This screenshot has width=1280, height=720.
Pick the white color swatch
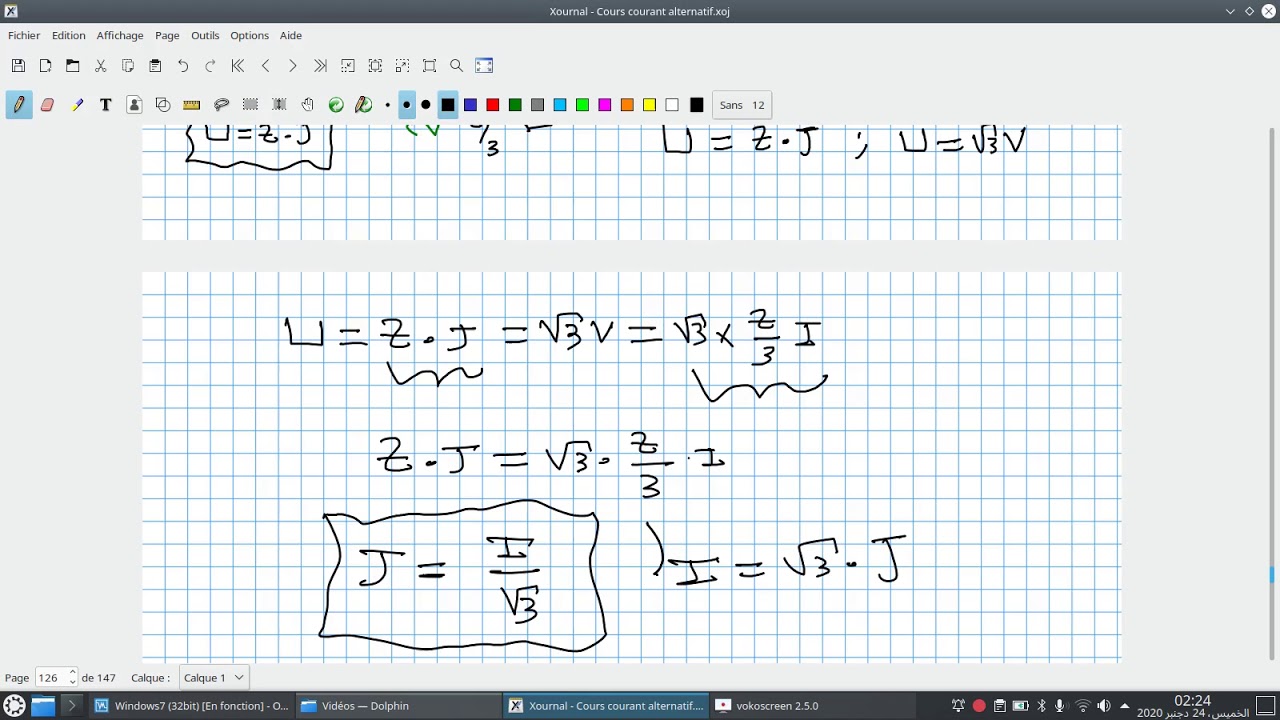click(672, 105)
